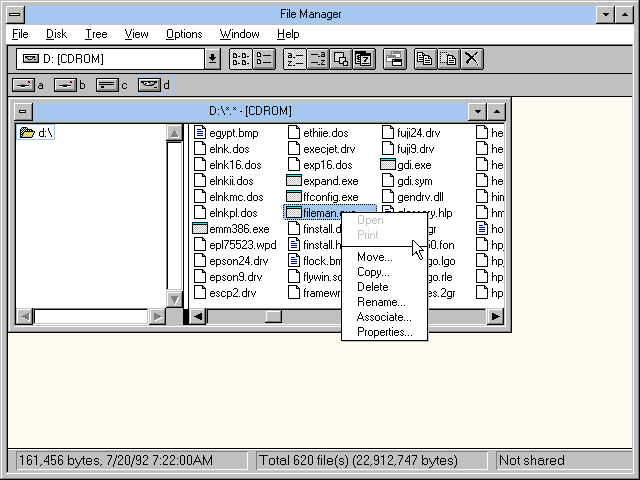Screen dimensions: 640x480
Task: Click Associate... in the context menu
Action: [x=383, y=317]
